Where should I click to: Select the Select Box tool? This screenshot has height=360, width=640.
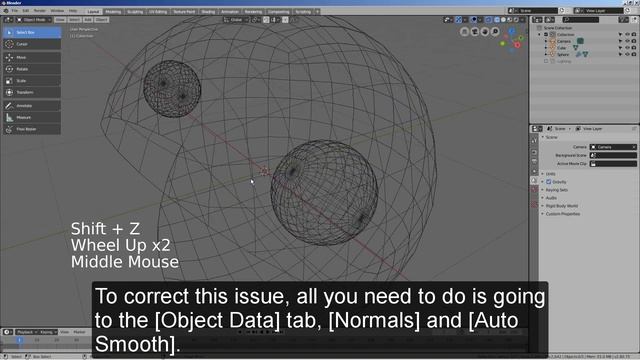pyautogui.click(x=32, y=32)
